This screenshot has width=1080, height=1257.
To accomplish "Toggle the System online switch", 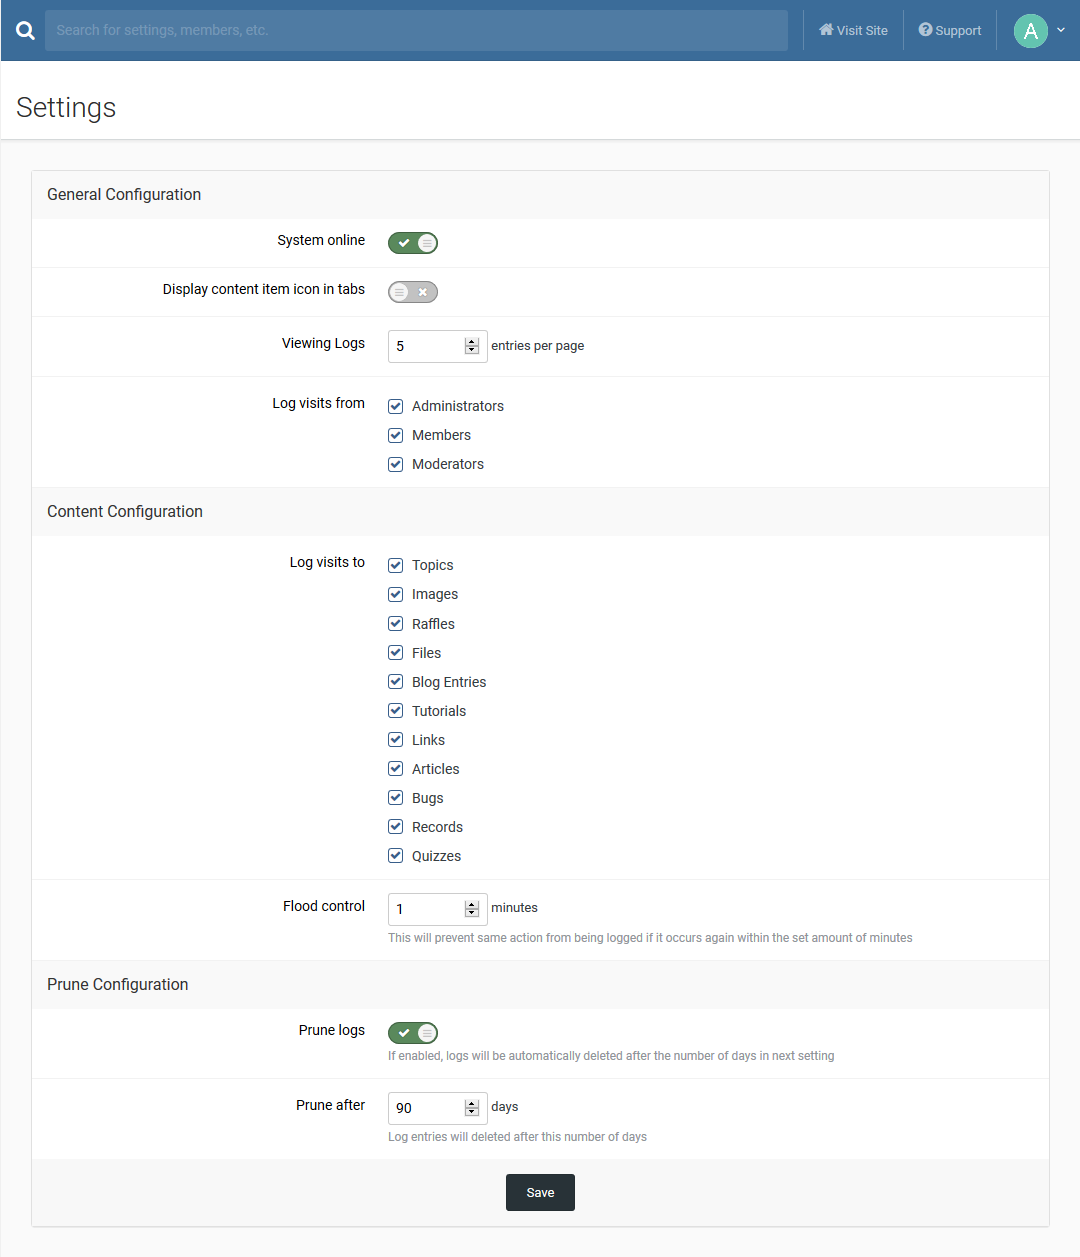I will coord(413,243).
